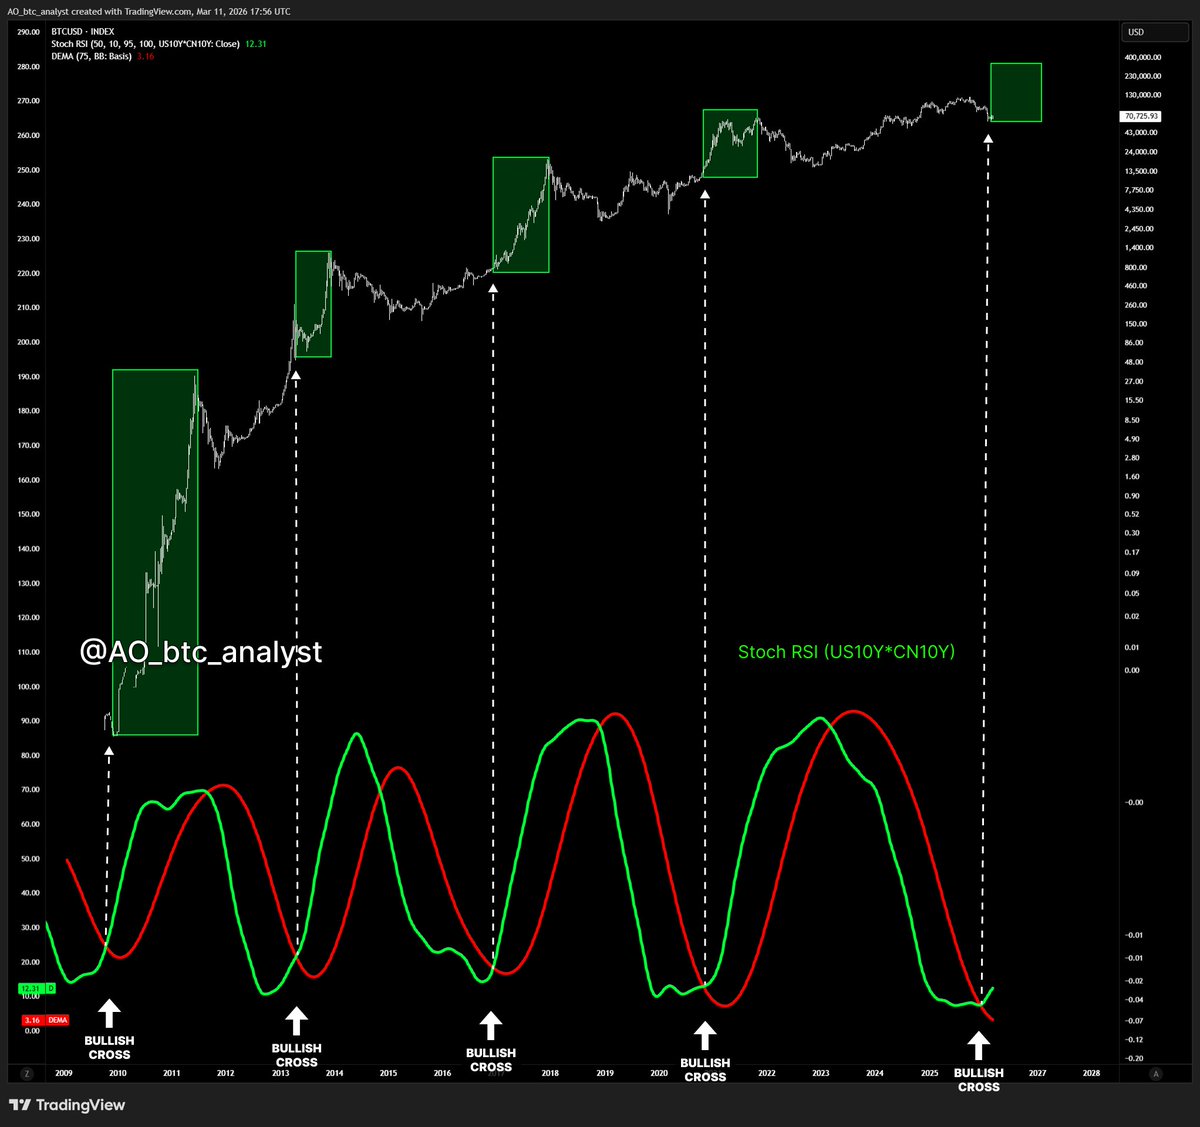Click the Z timezone button
This screenshot has height=1127, width=1200.
tap(28, 1073)
